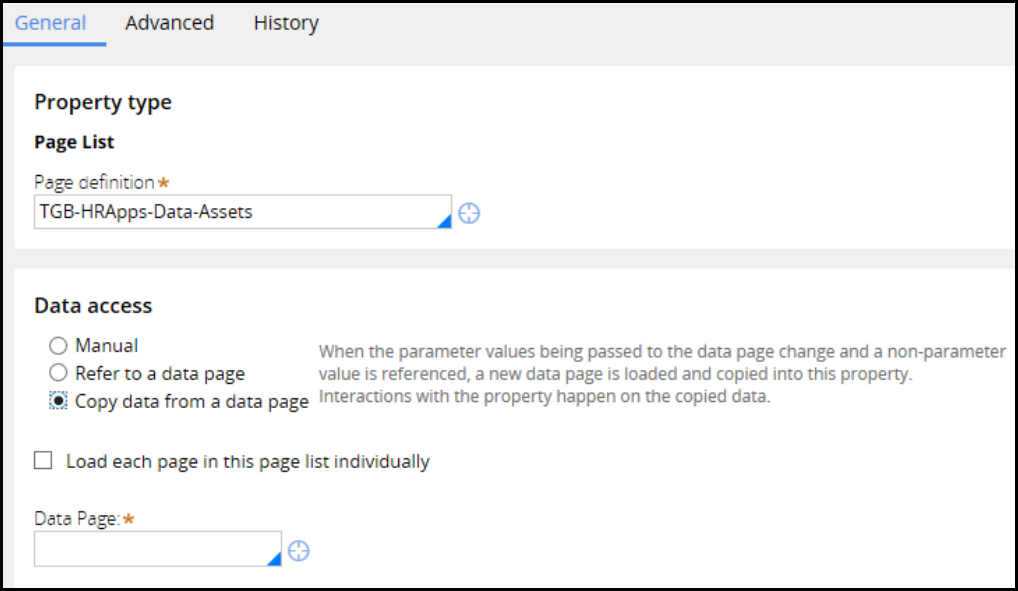Switch to the General tab
1018x591 pixels.
tap(50, 23)
